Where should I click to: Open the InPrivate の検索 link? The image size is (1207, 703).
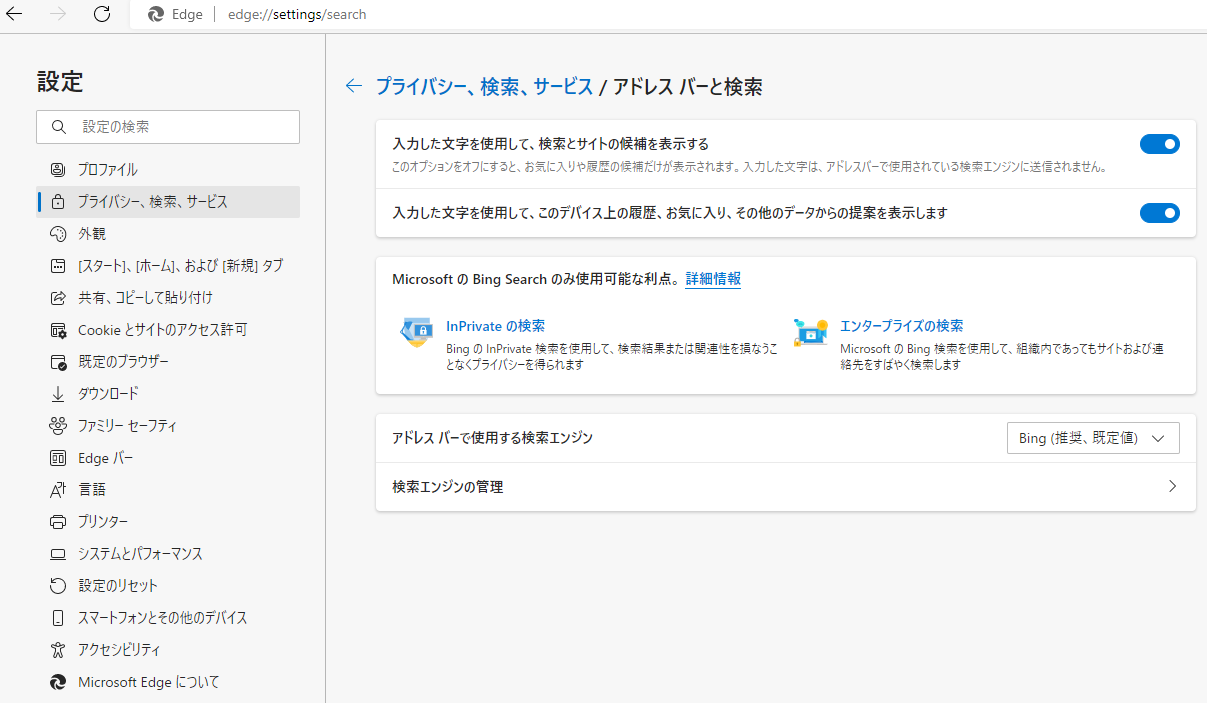495,326
